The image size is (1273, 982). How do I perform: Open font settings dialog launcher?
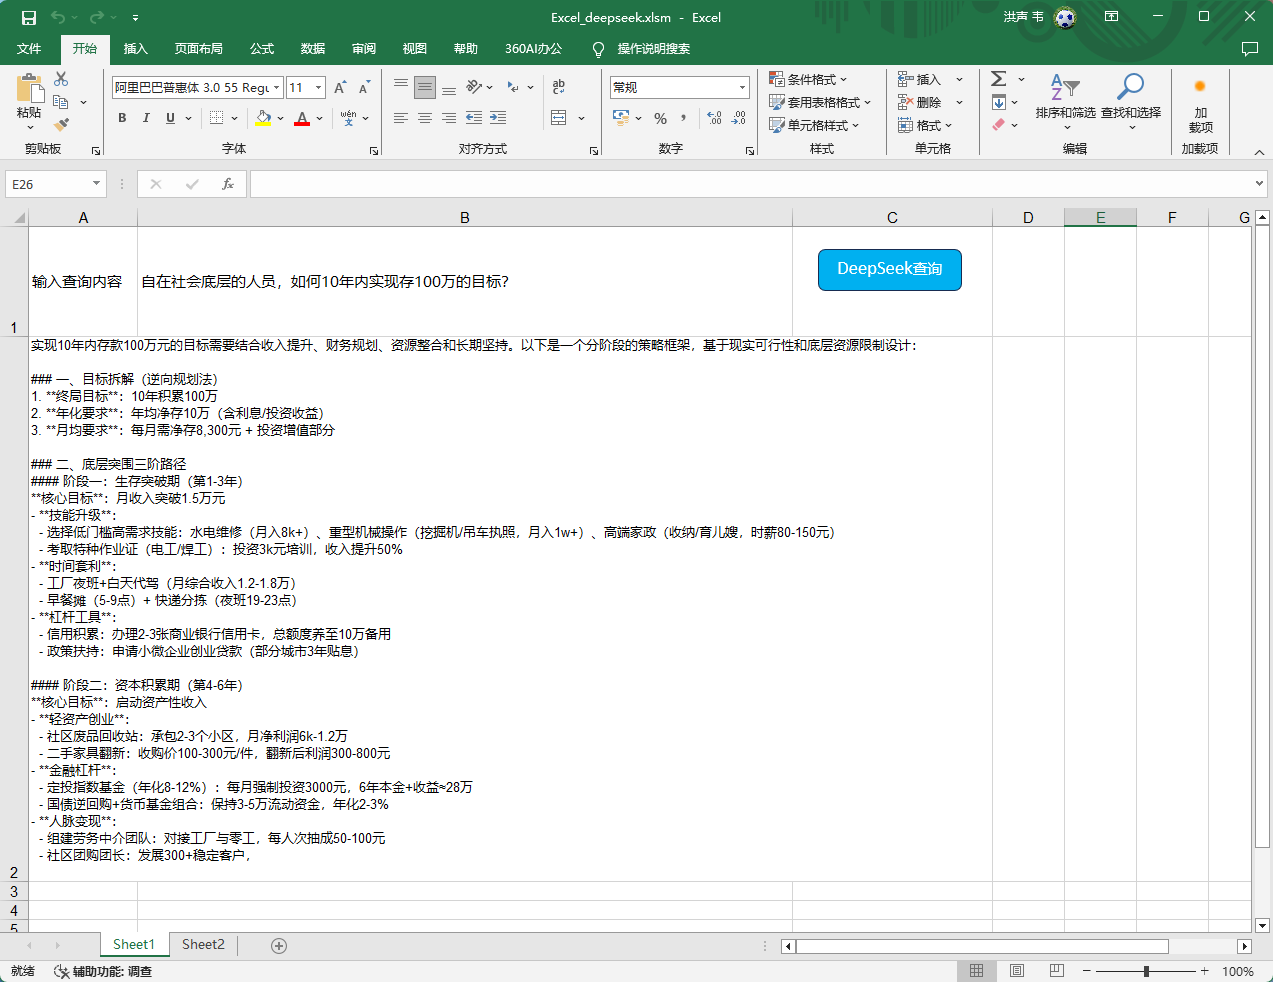coord(374,151)
